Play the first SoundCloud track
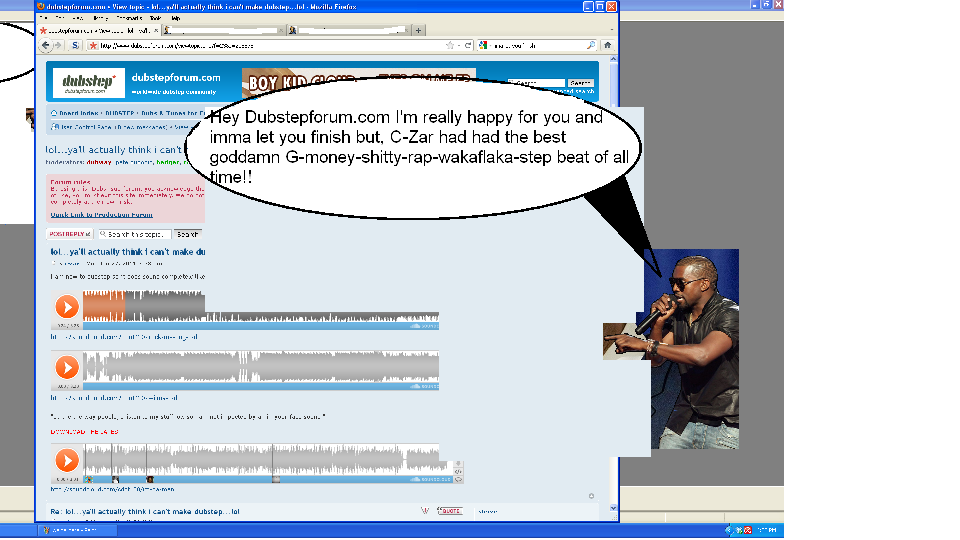This screenshot has height=540, width=960. pyautogui.click(x=67, y=307)
